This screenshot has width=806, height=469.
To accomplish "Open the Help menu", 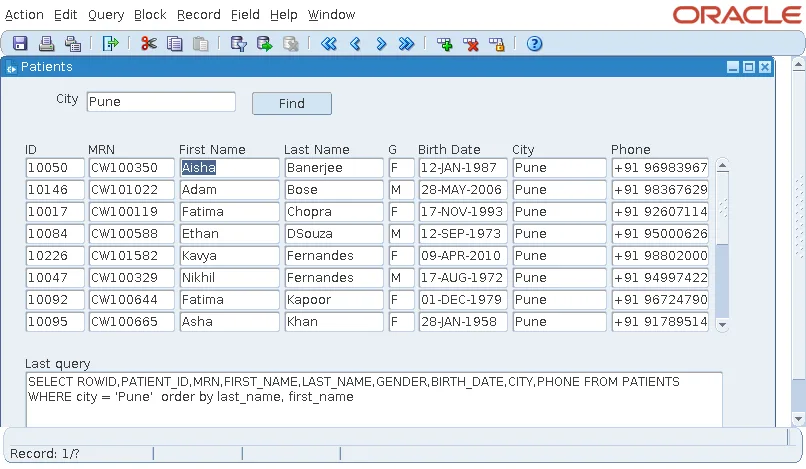I will (284, 15).
